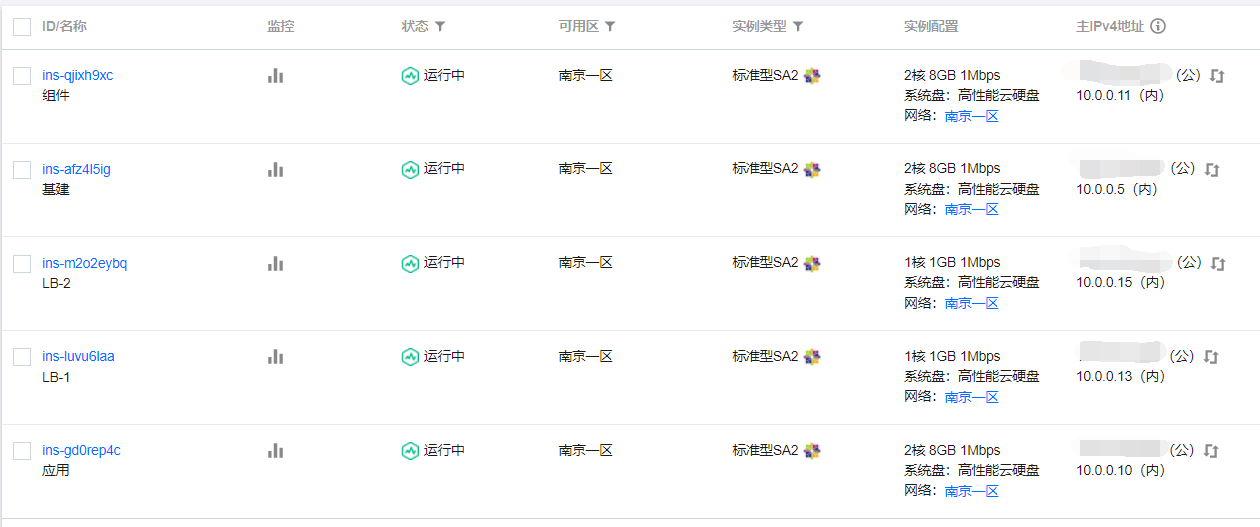This screenshot has height=527, width=1260.
Task: Click the running status icon for ins-luvu6laa
Action: [410, 357]
